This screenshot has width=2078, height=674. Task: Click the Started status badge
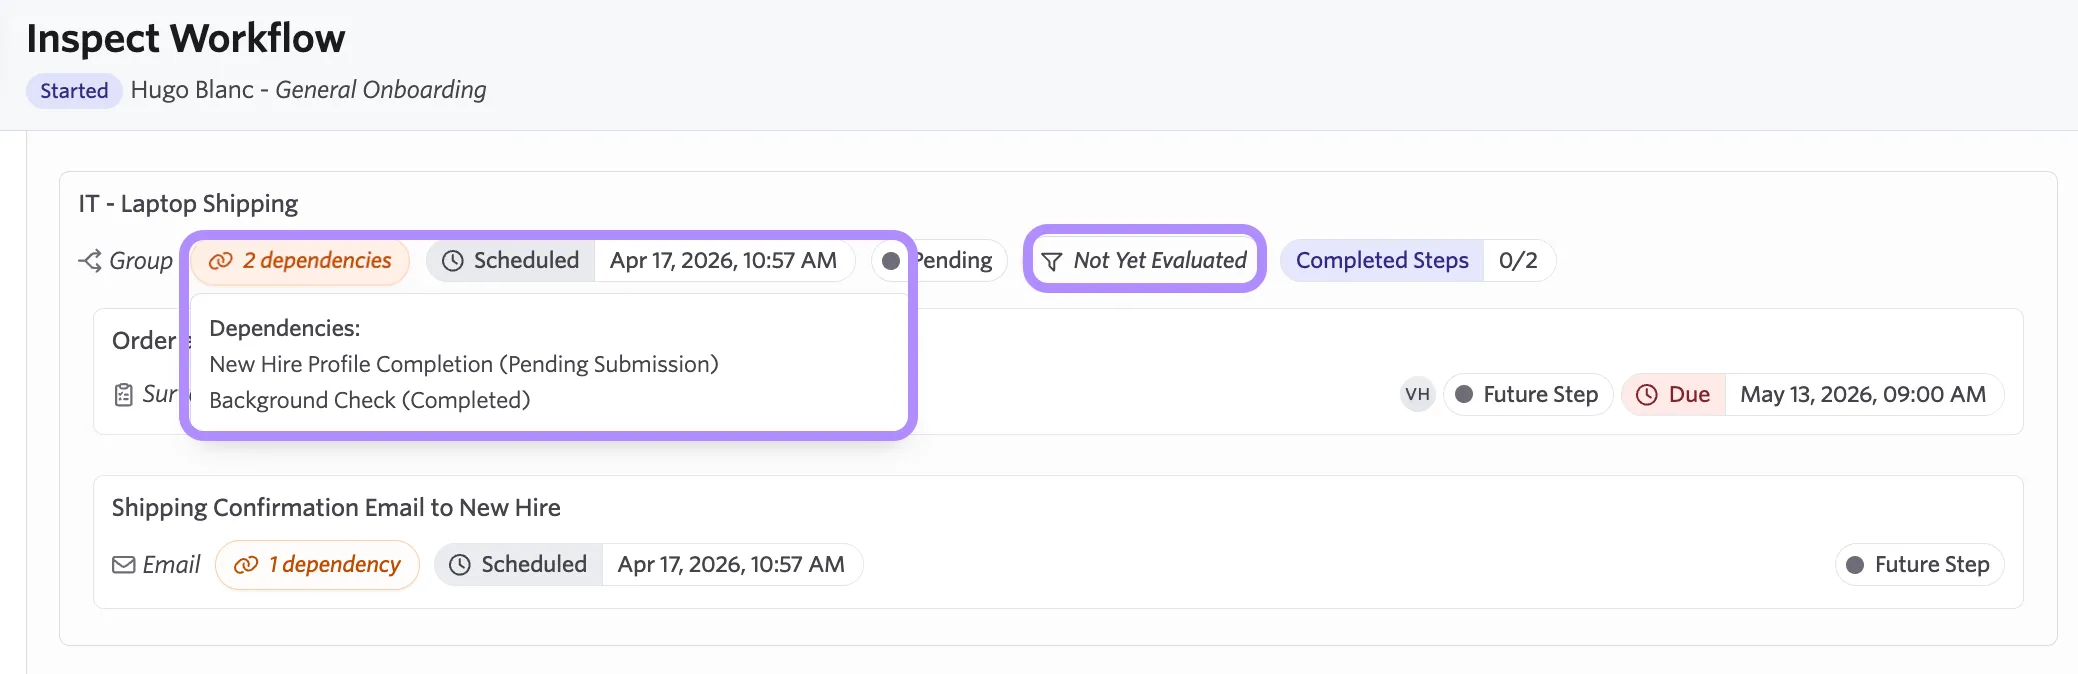(74, 91)
